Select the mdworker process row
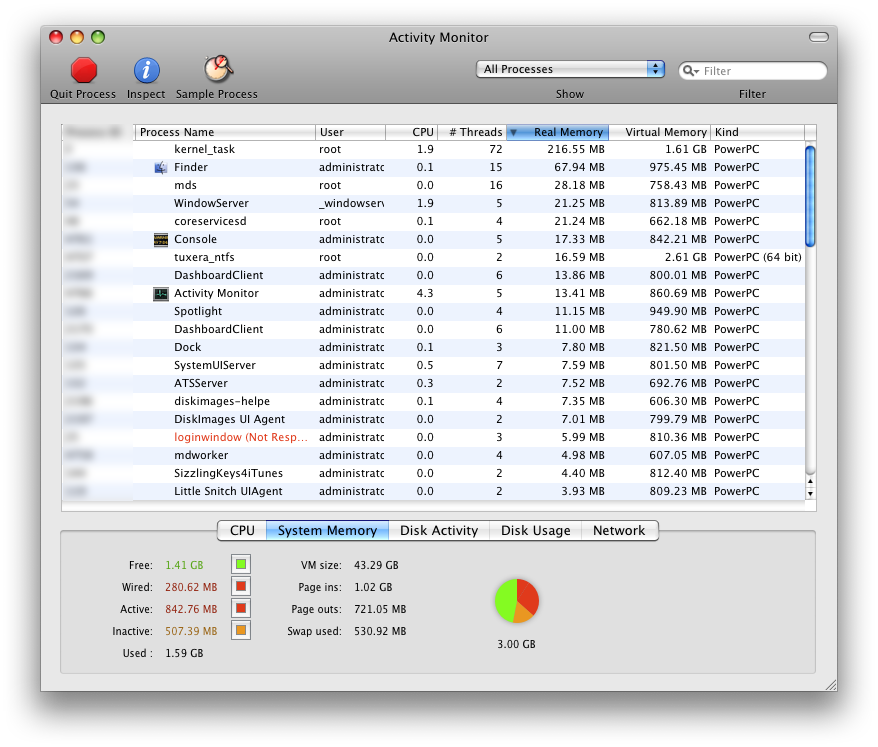 tap(434, 455)
